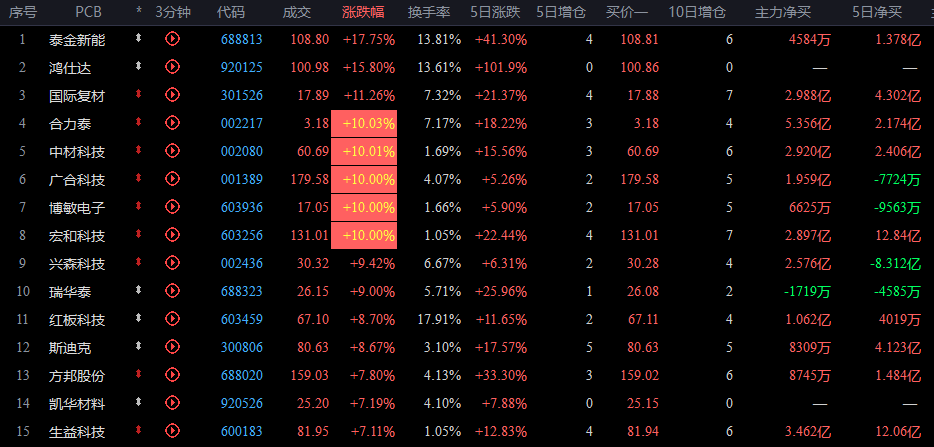Screen dimensions: 934x447
Task: Sort by the 涨跌幅 column header
Action: pos(363,12)
